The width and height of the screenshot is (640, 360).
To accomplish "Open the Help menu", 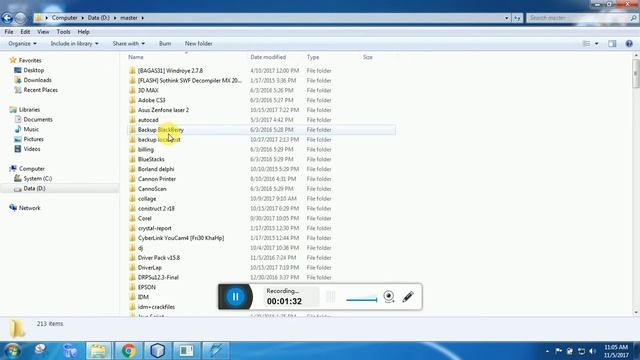I will pos(83,32).
